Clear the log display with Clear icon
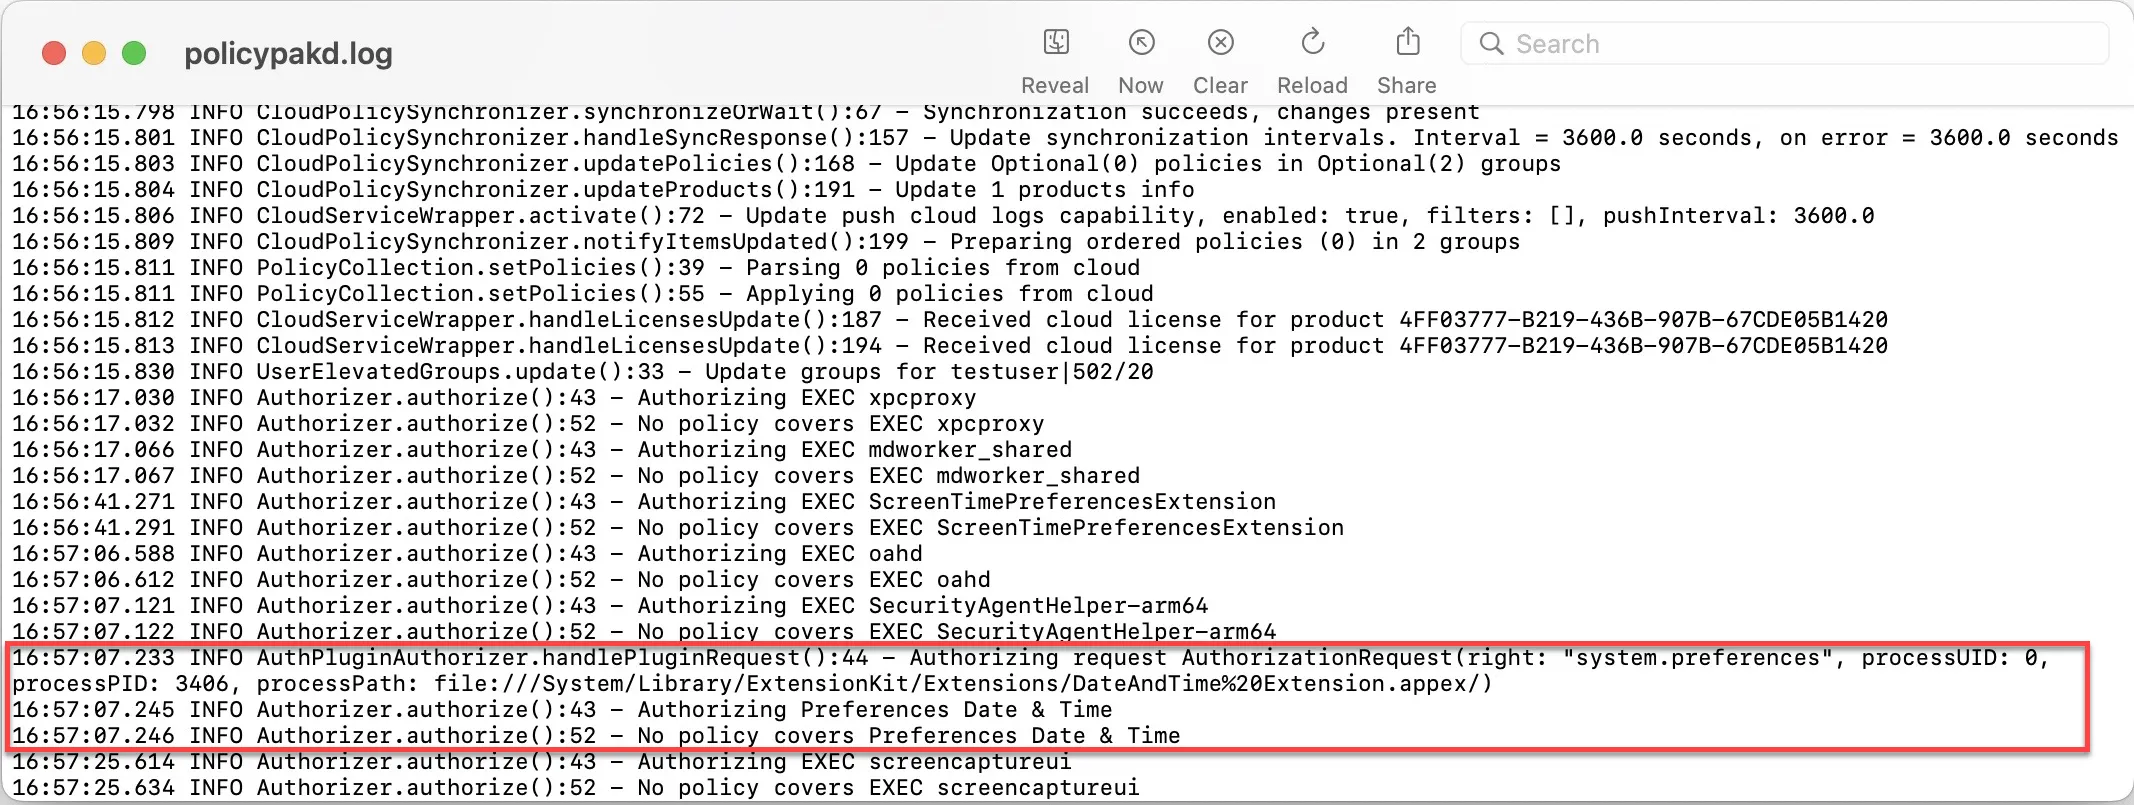2134x805 pixels. click(1220, 43)
